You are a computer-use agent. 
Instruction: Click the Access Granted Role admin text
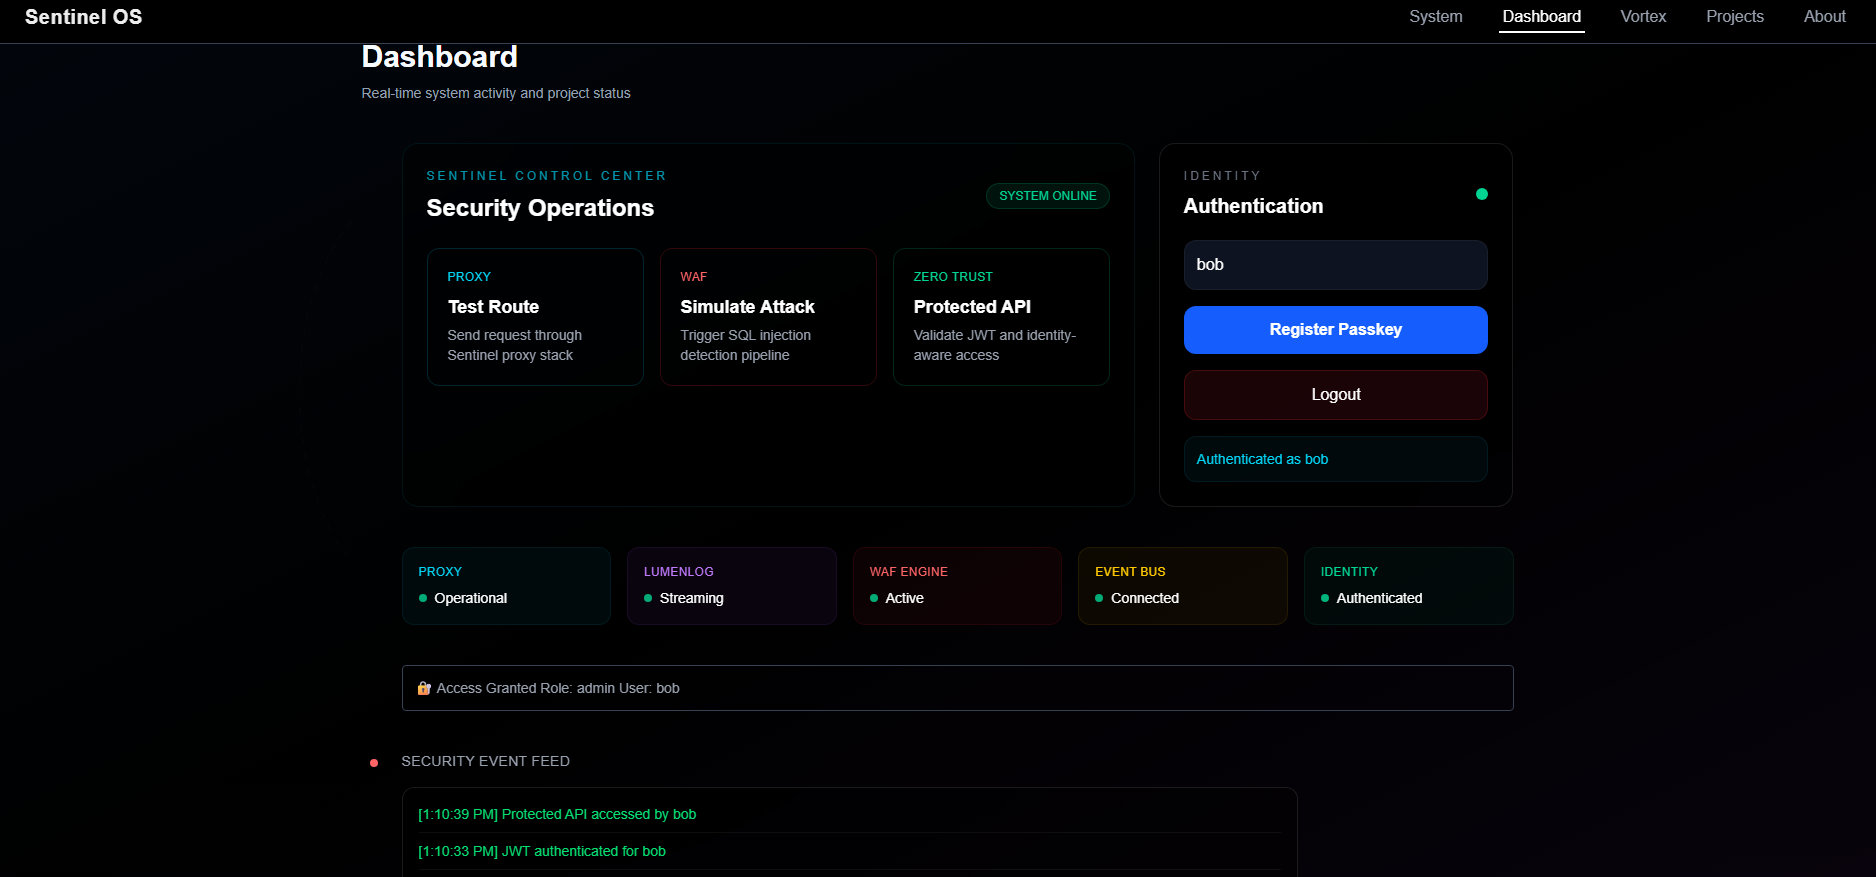click(558, 688)
